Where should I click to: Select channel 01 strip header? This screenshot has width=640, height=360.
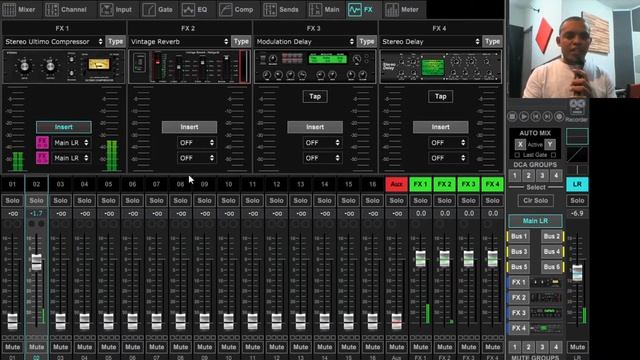click(x=12, y=184)
